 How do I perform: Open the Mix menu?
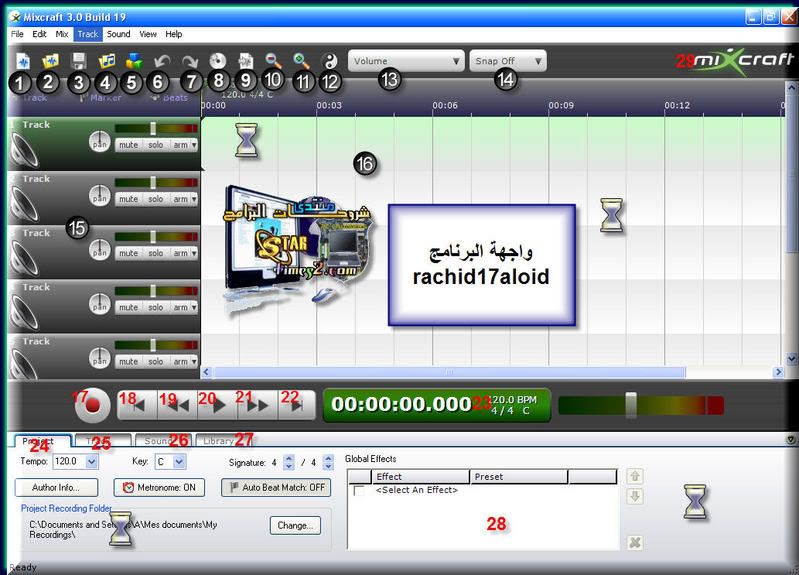pos(62,34)
